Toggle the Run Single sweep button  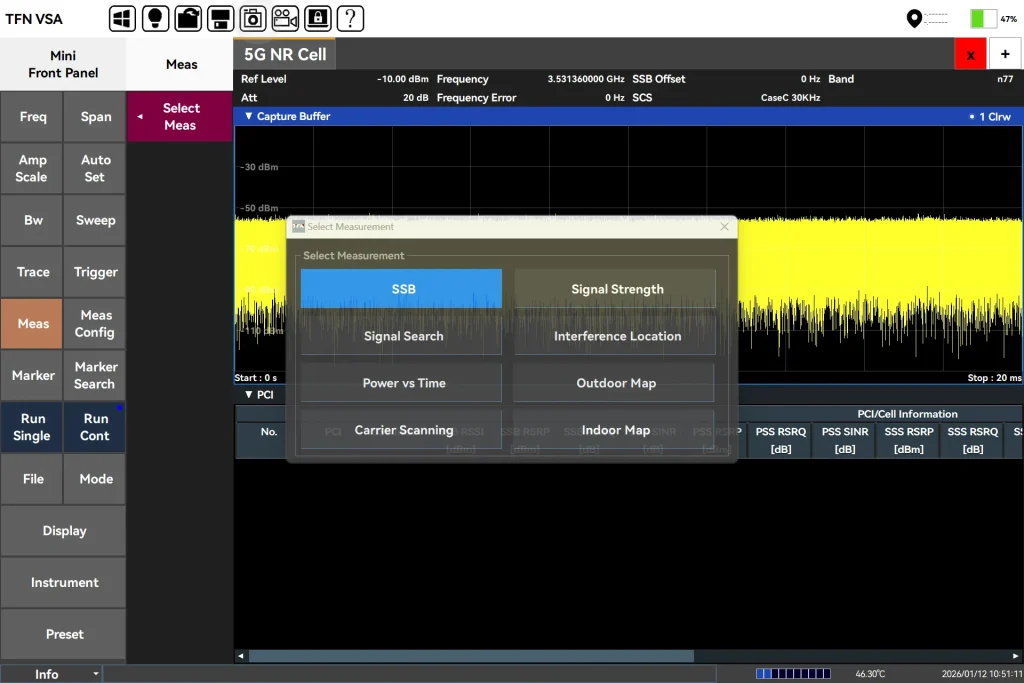coord(32,427)
